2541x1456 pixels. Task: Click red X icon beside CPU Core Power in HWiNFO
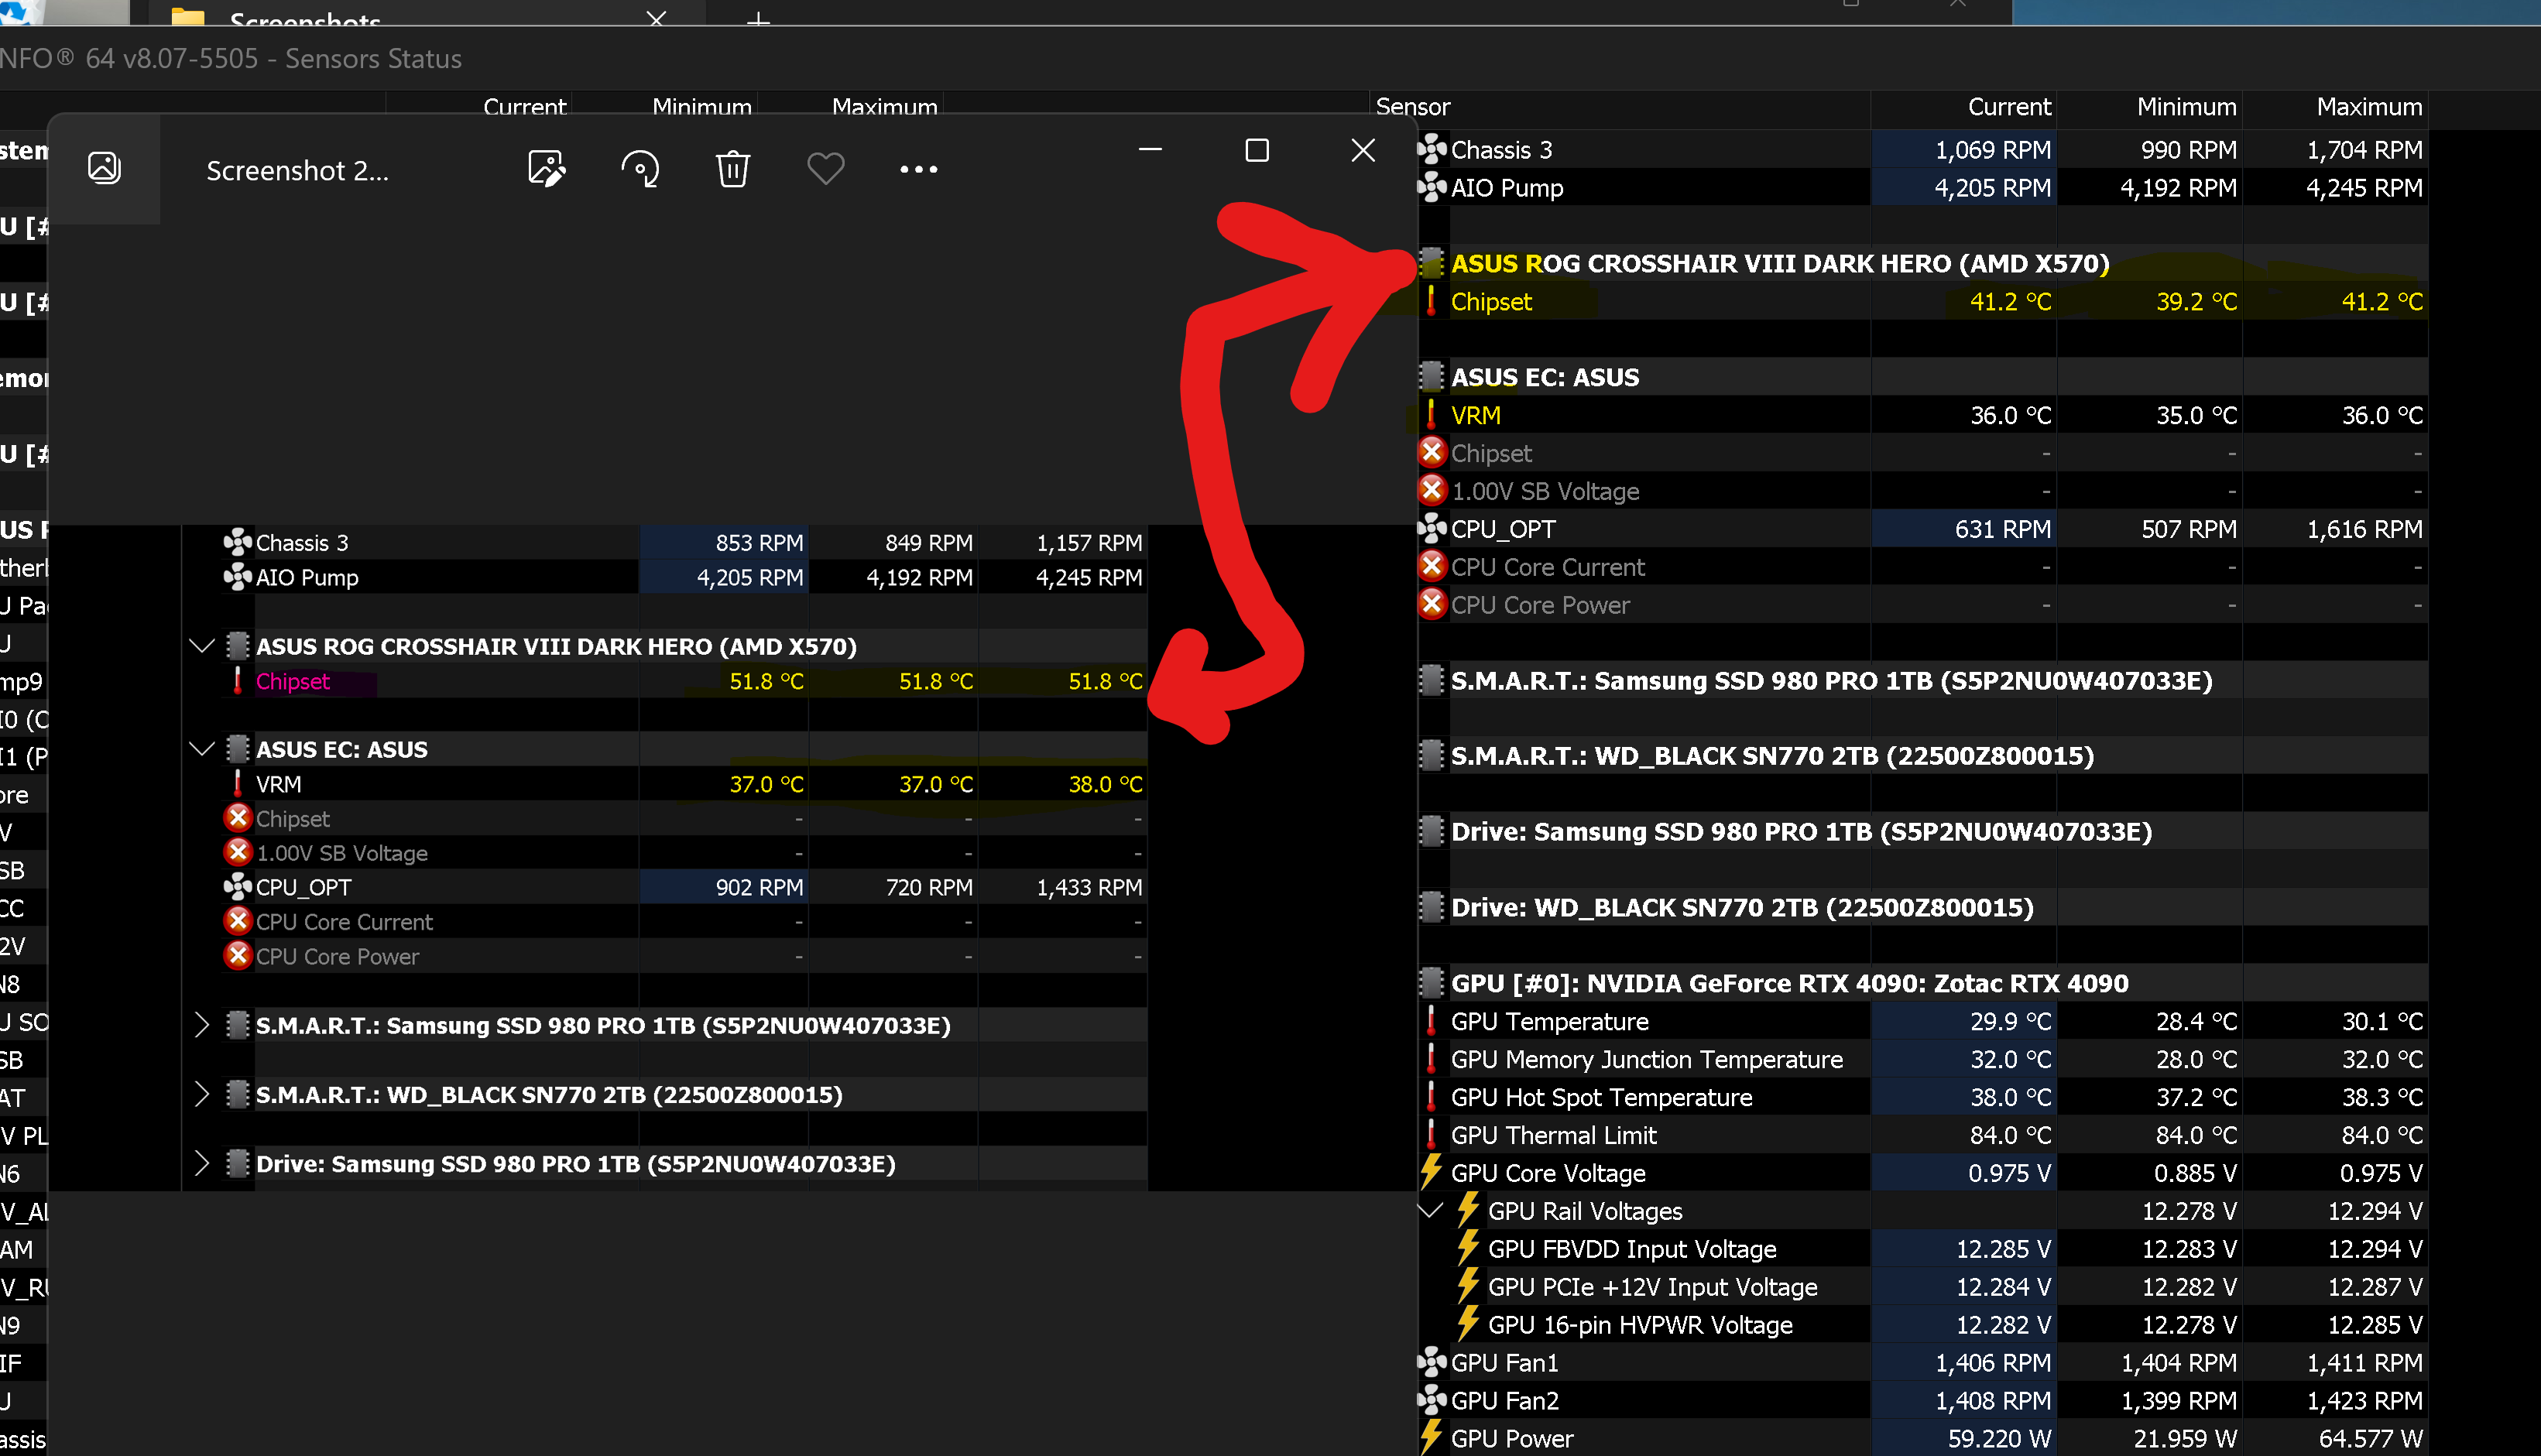point(1432,605)
